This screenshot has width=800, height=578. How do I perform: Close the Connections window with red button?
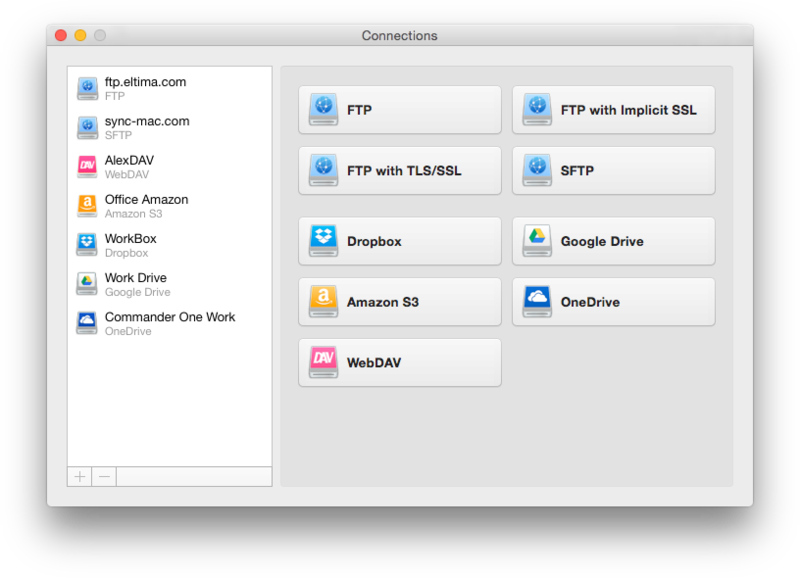[x=61, y=35]
